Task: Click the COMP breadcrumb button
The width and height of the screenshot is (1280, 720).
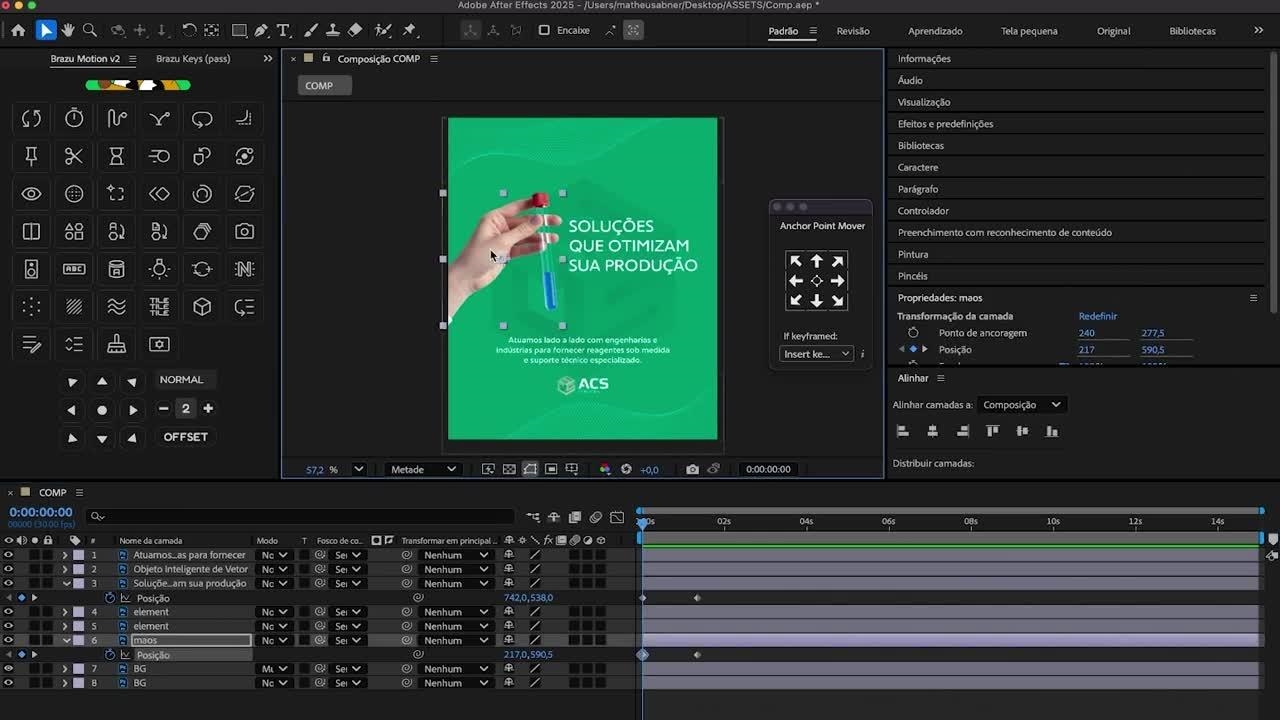Action: [319, 86]
